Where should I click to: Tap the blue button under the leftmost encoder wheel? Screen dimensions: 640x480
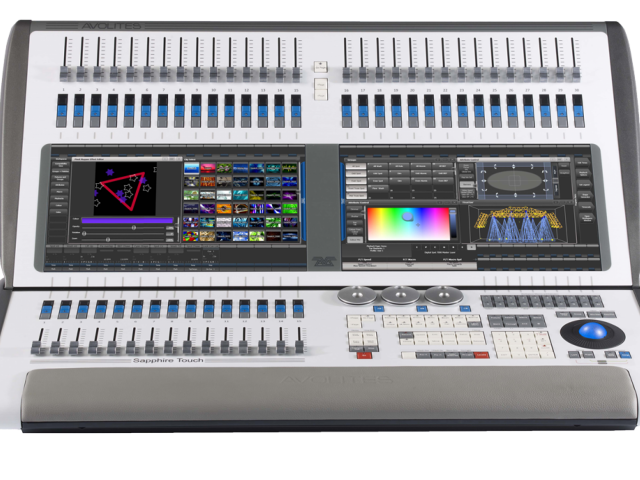[379, 309]
